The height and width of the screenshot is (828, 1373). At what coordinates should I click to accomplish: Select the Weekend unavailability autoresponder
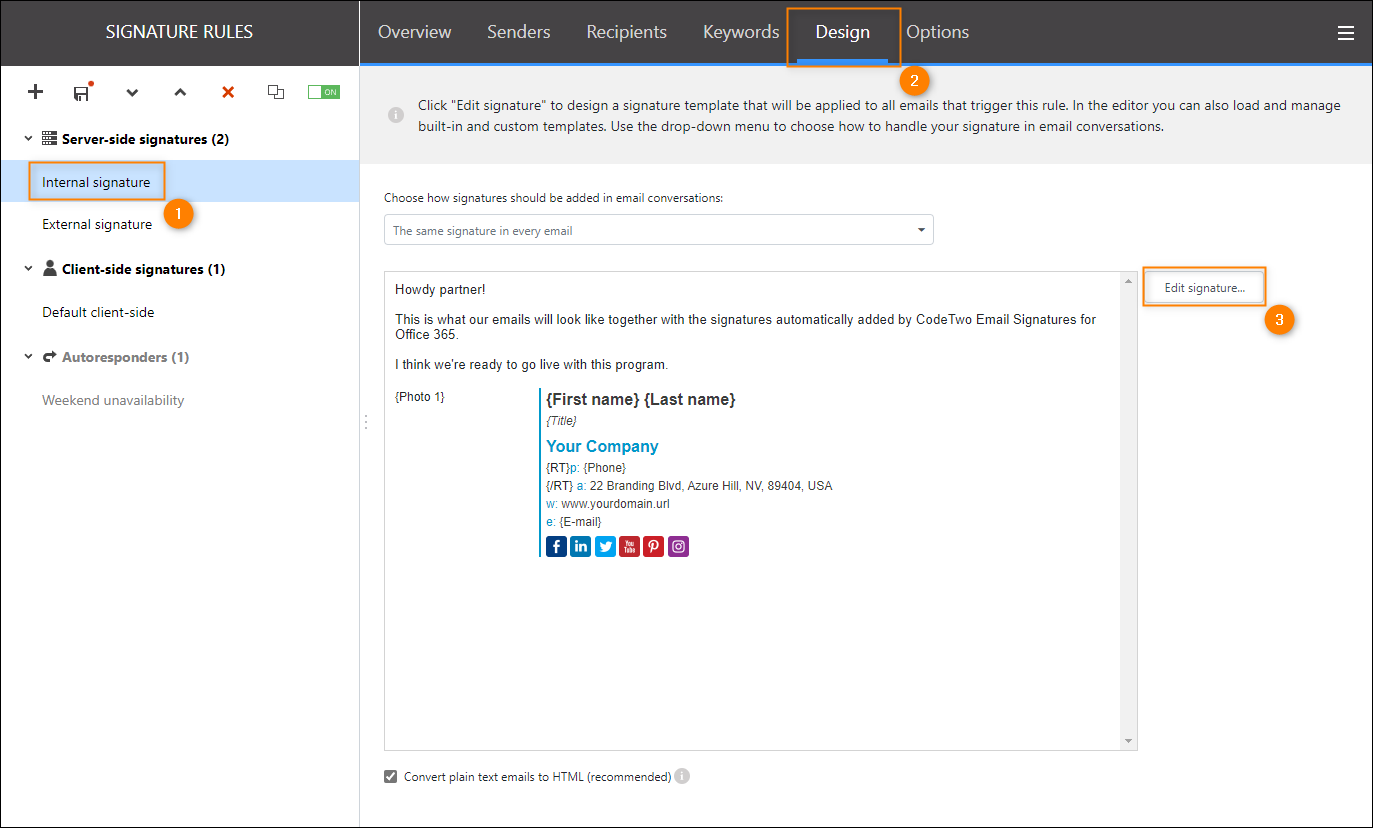(x=113, y=400)
